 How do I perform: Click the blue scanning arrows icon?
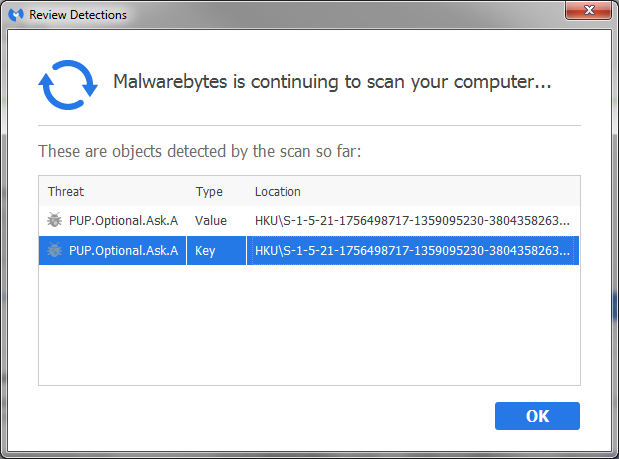tap(67, 84)
